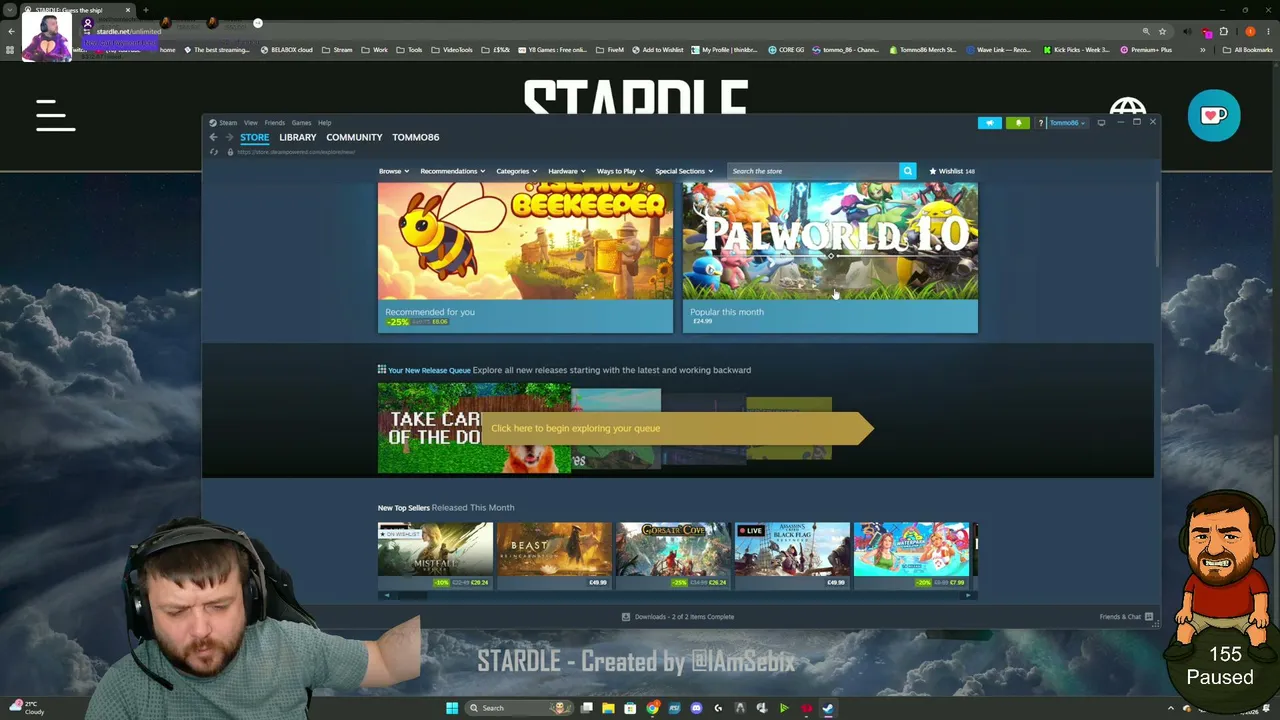Switch Steam to Big Picture mode icon
Screen dimensions: 1280x720
[x=1101, y=123]
